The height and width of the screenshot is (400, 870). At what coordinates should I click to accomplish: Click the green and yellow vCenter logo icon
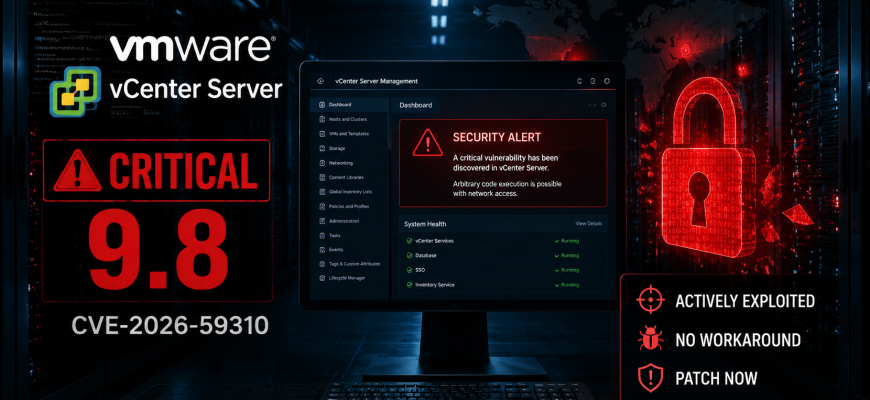pos(75,92)
